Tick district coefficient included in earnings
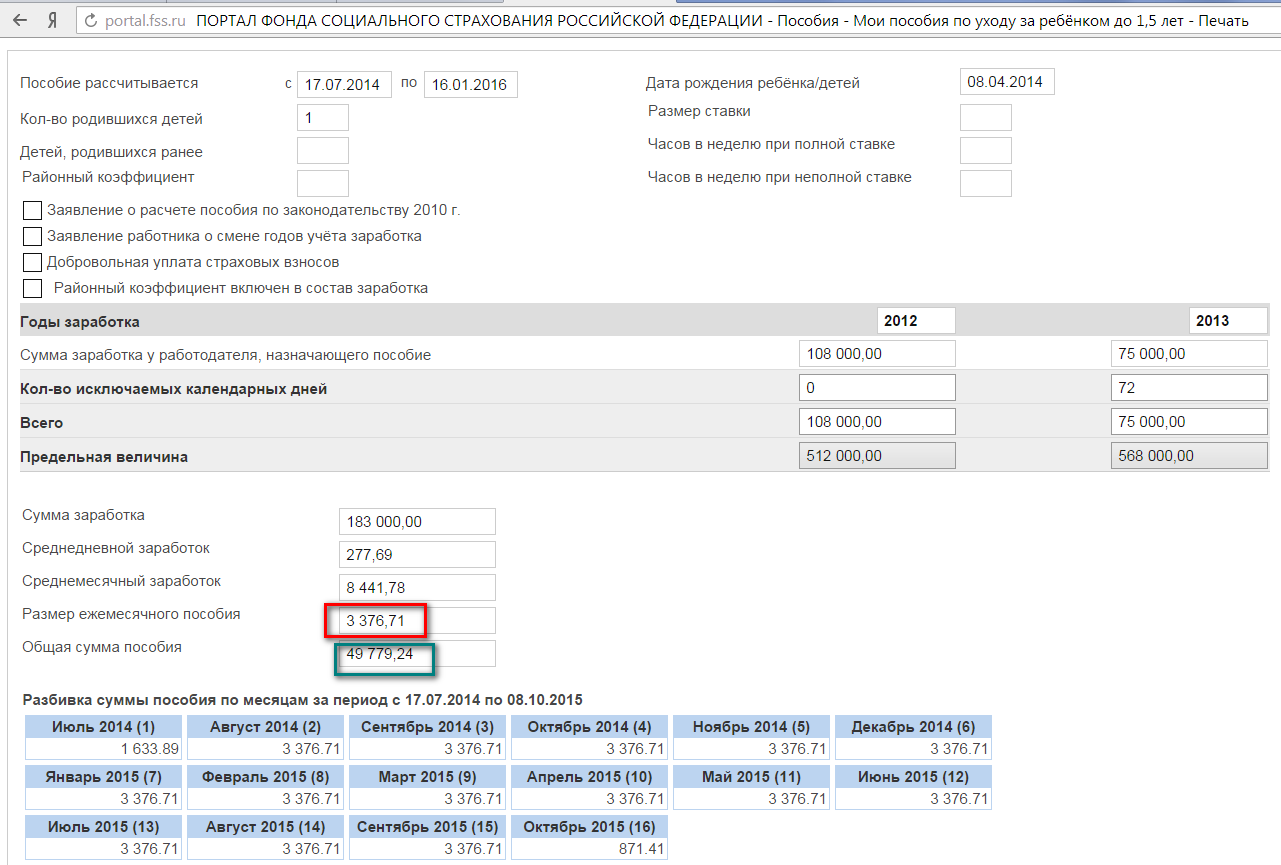The image size is (1281, 865). pyautogui.click(x=32, y=288)
